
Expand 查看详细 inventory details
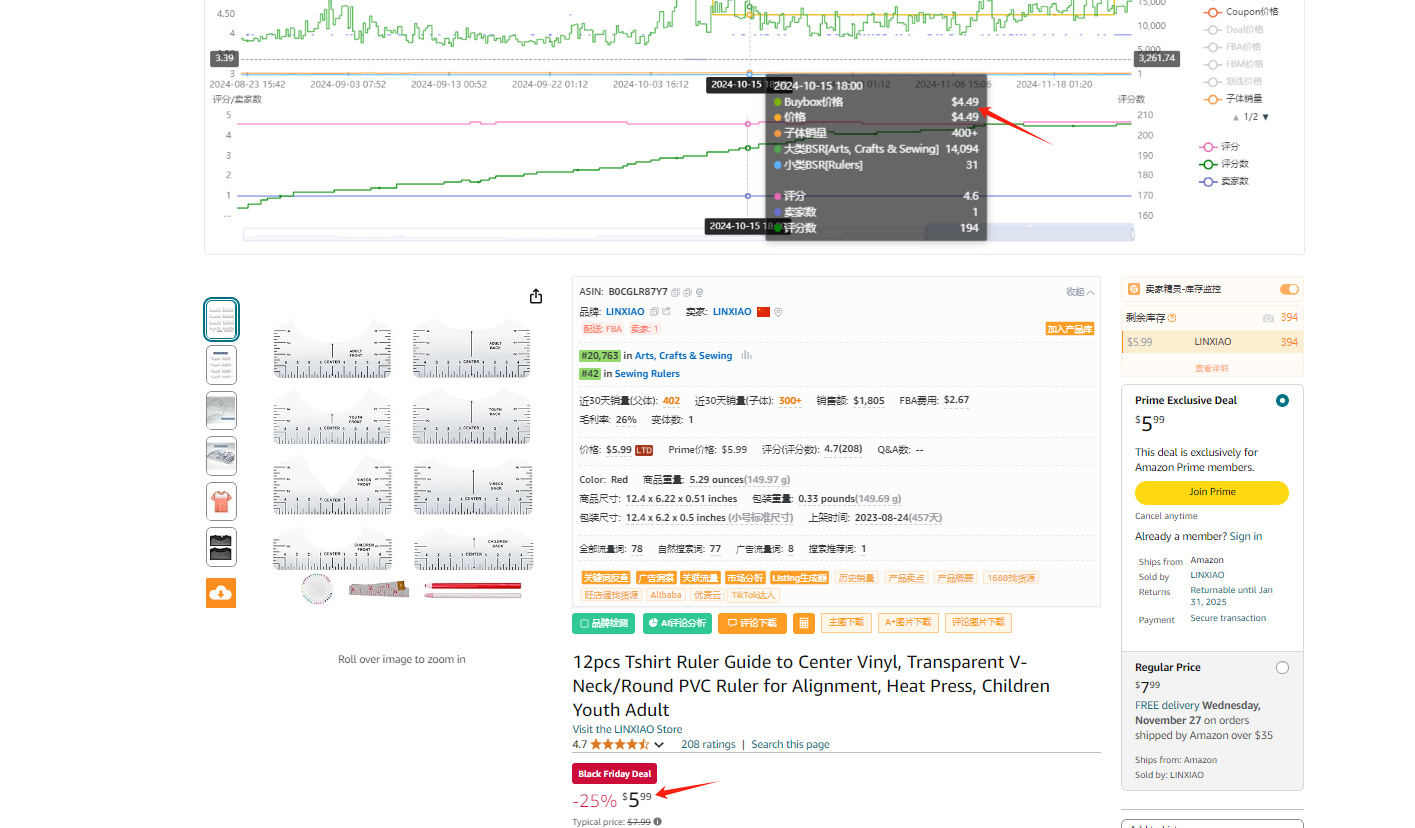click(x=1212, y=368)
